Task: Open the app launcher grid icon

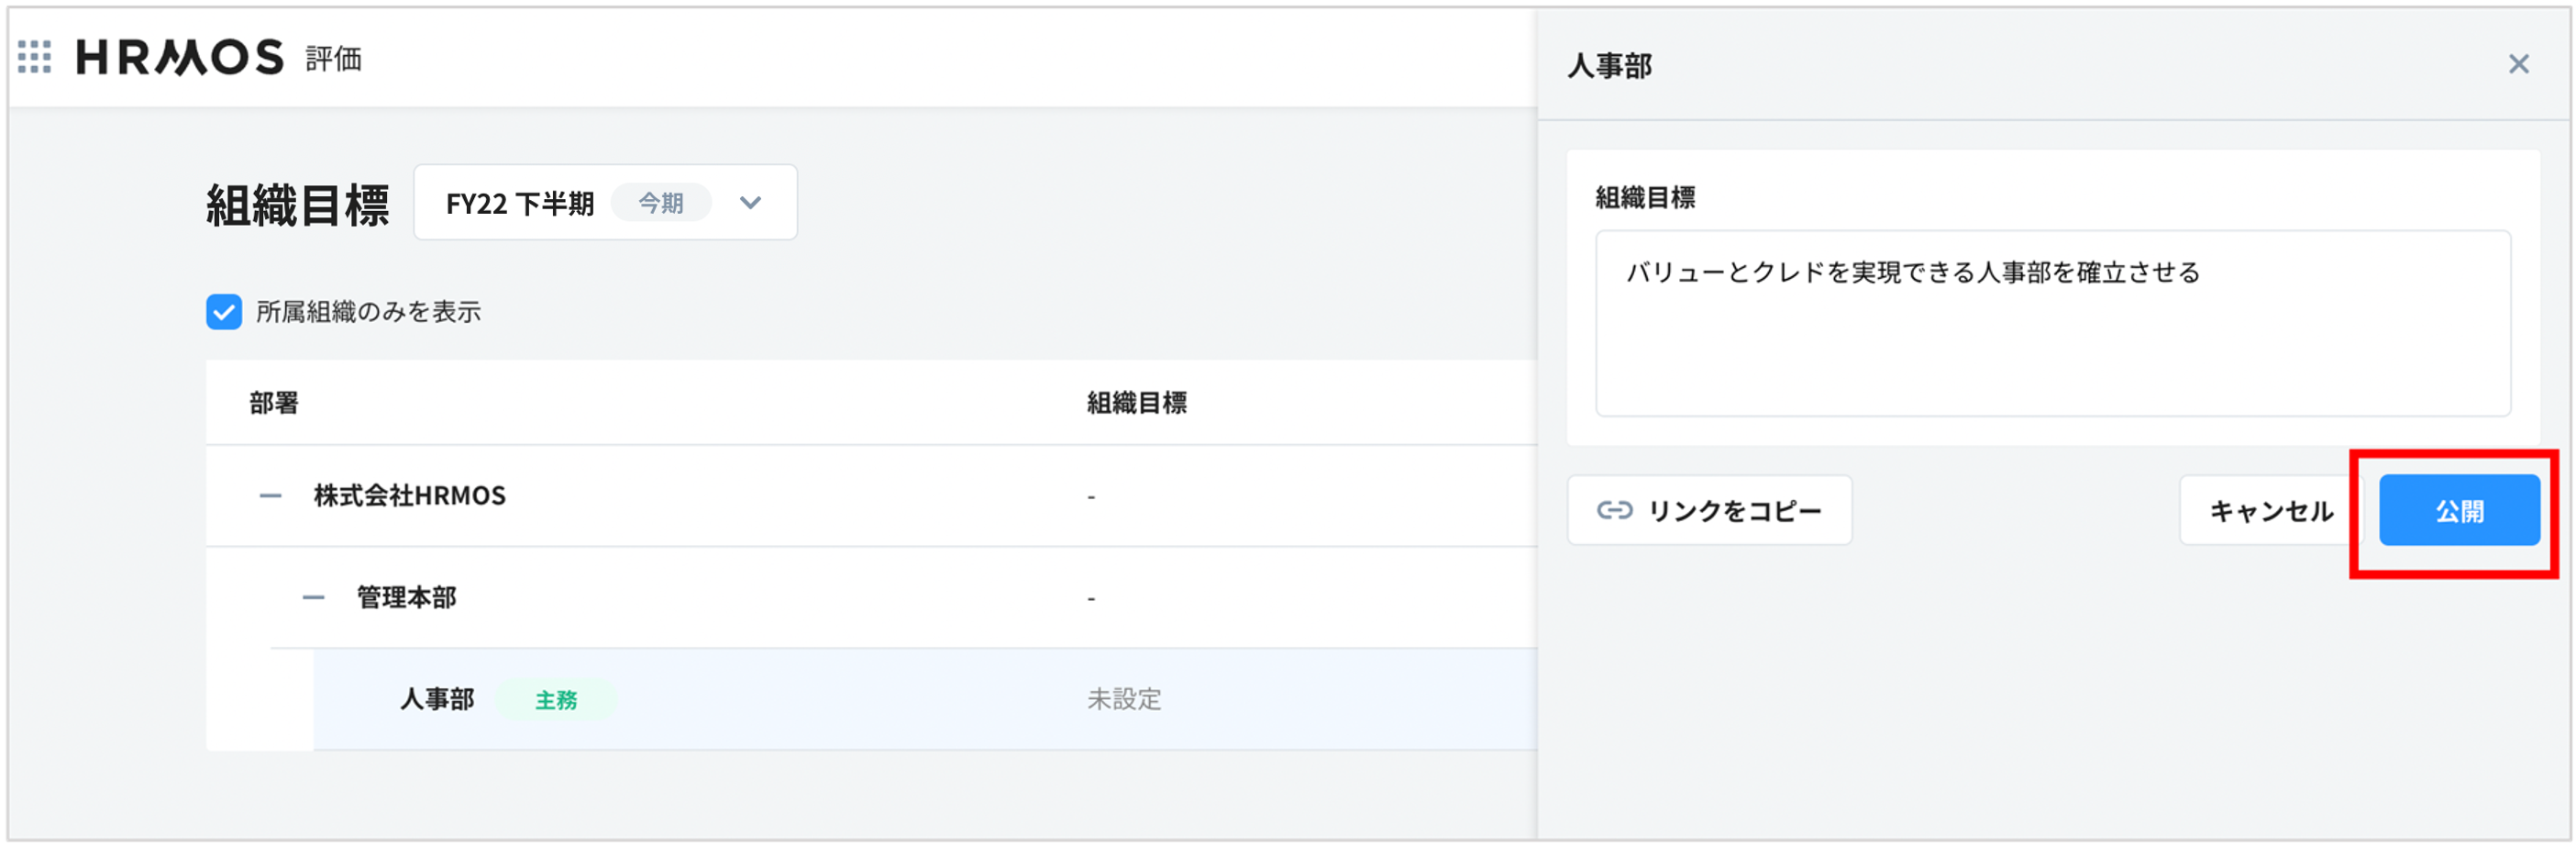Action: (x=34, y=57)
